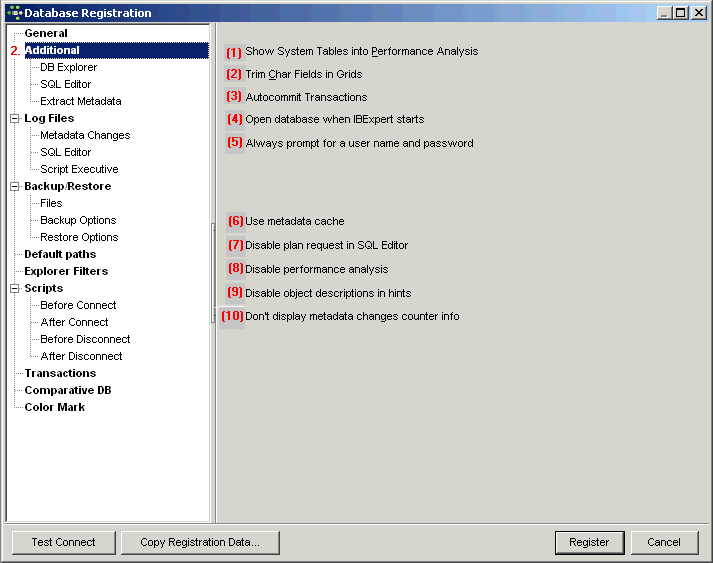Image resolution: width=713 pixels, height=563 pixels.
Task: Select Transactions in the tree
Action: pyautogui.click(x=60, y=373)
